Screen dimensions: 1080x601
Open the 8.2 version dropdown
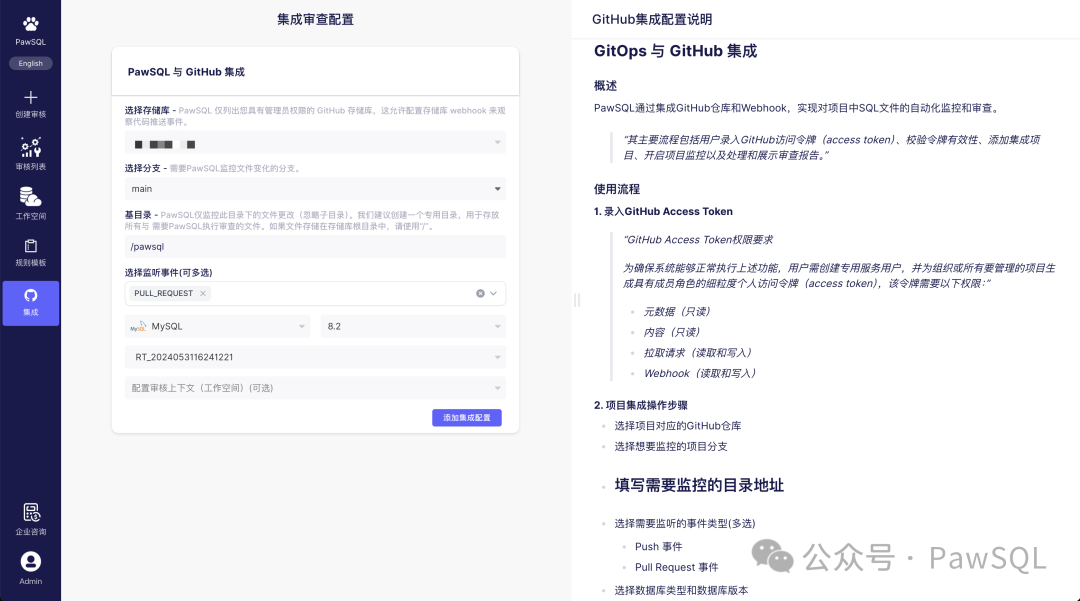point(413,326)
